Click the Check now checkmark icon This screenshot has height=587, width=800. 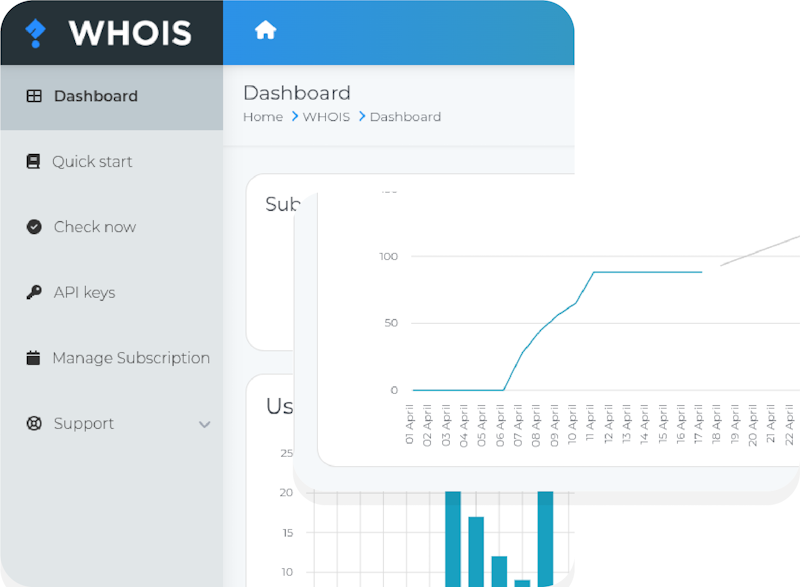click(34, 226)
